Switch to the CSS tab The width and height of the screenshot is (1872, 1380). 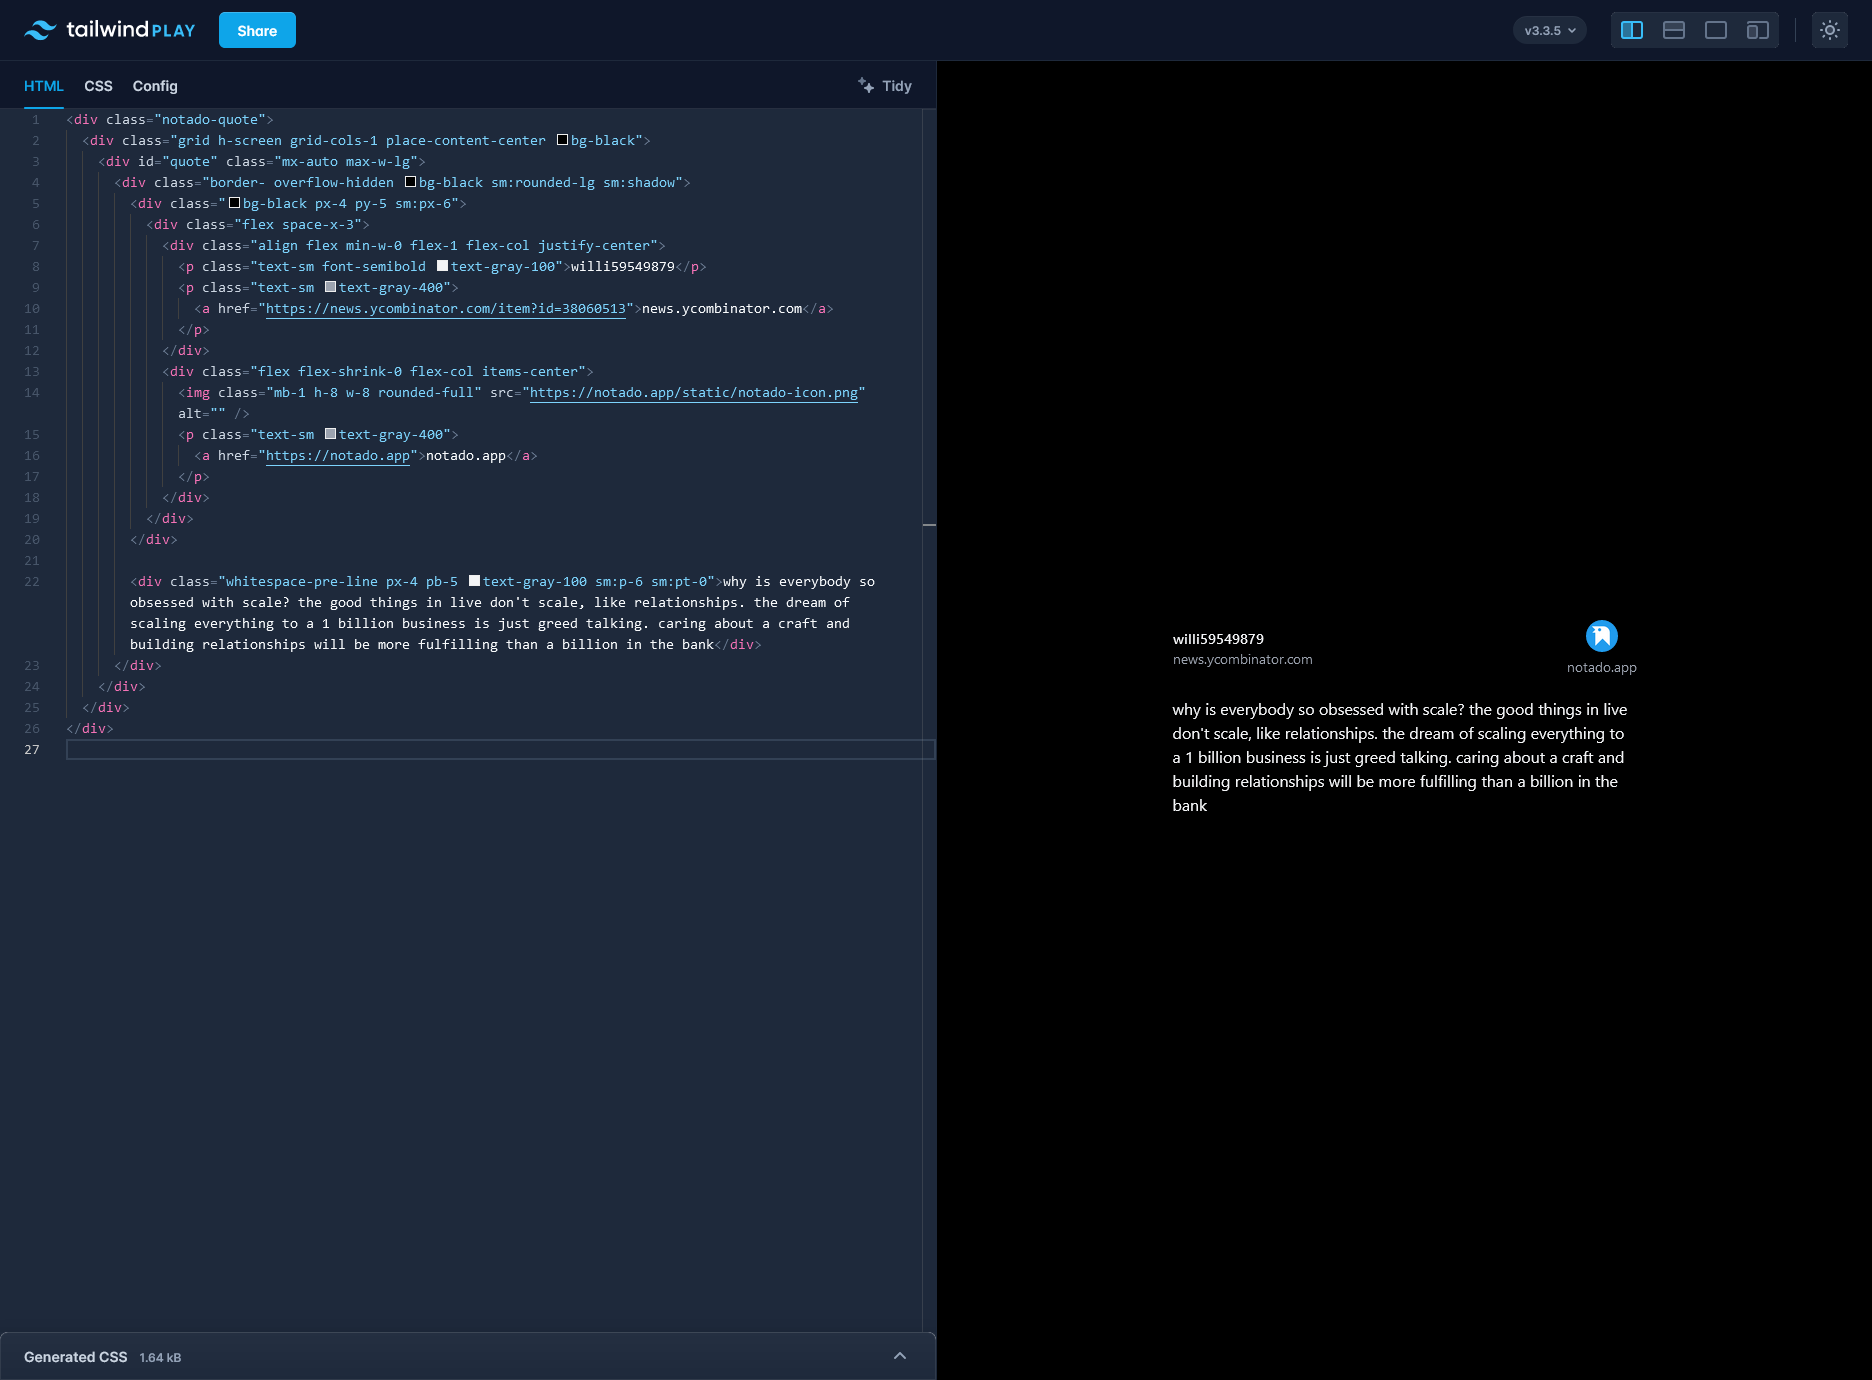pyautogui.click(x=98, y=86)
